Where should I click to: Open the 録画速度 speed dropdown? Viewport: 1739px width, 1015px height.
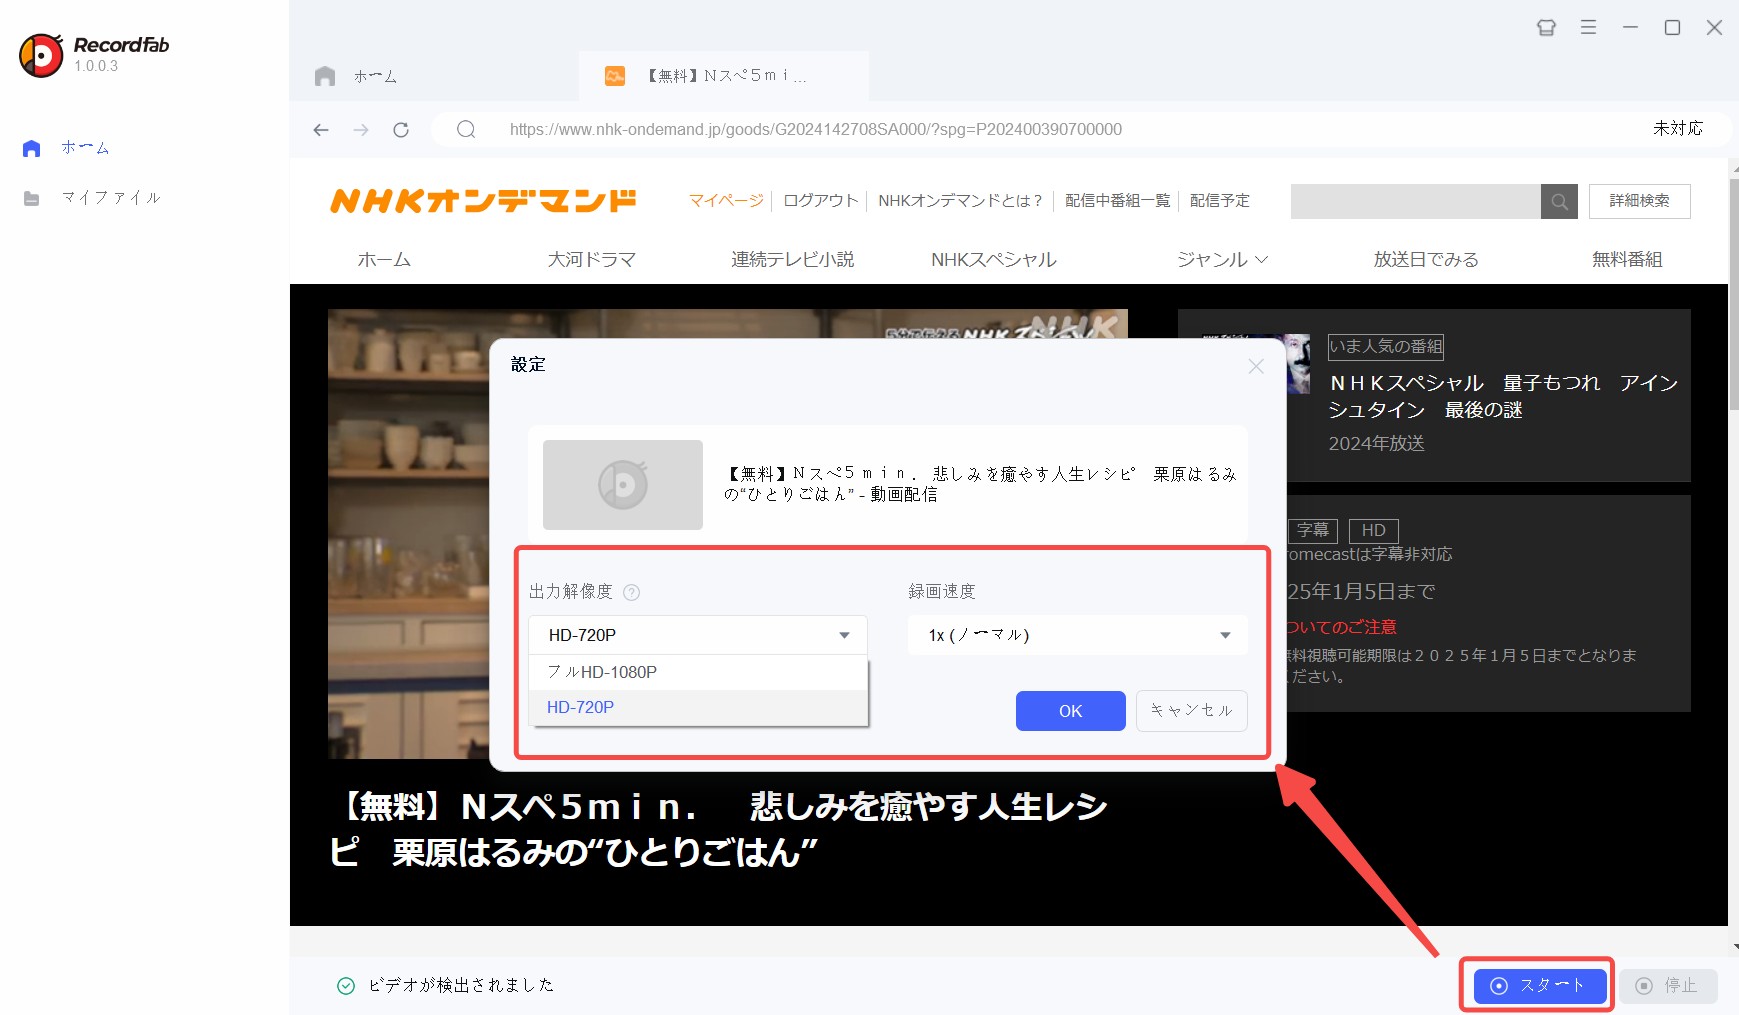[1077, 635]
